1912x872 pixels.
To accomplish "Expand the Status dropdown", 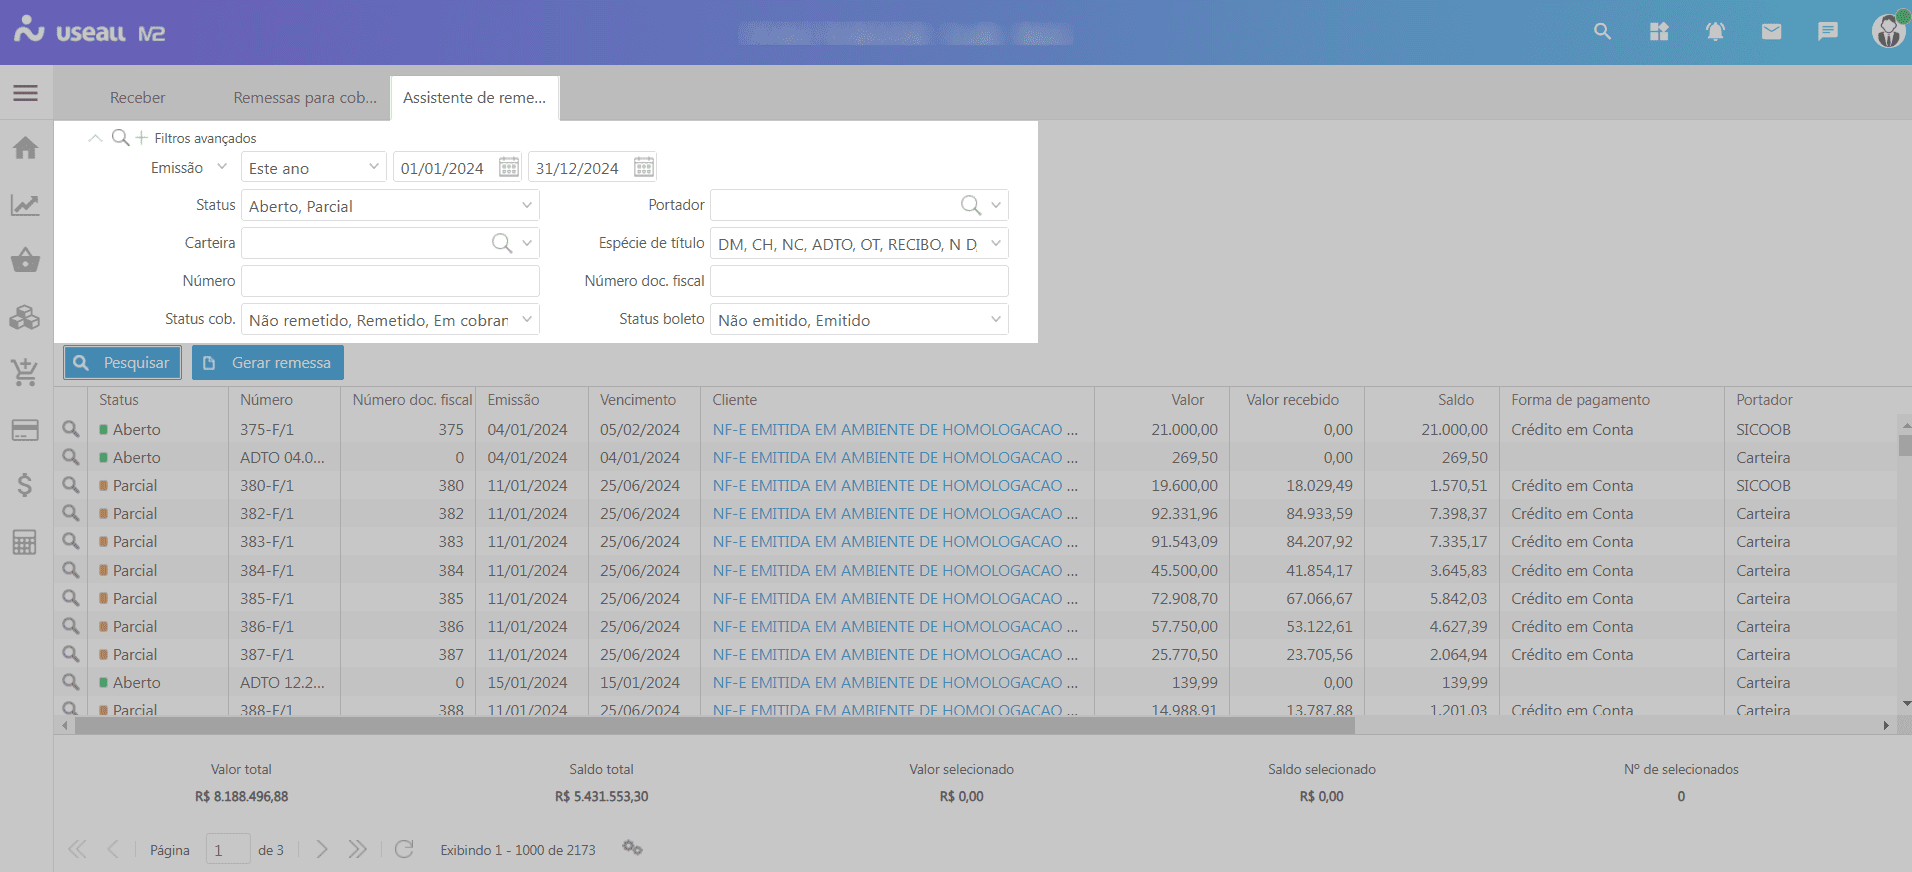I will [x=527, y=206].
